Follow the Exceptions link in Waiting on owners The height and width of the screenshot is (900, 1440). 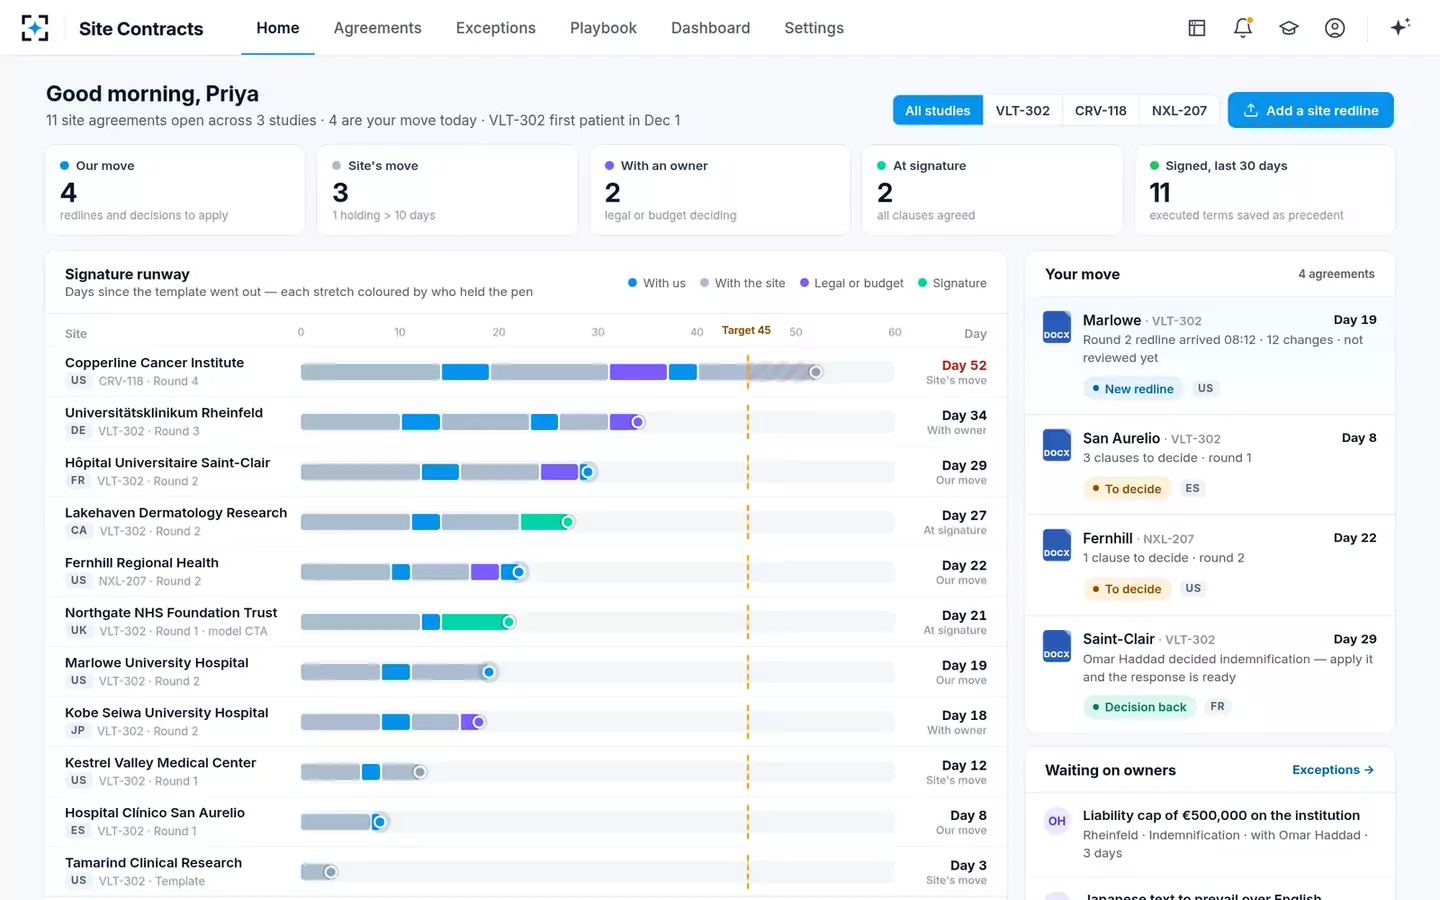(x=1333, y=770)
